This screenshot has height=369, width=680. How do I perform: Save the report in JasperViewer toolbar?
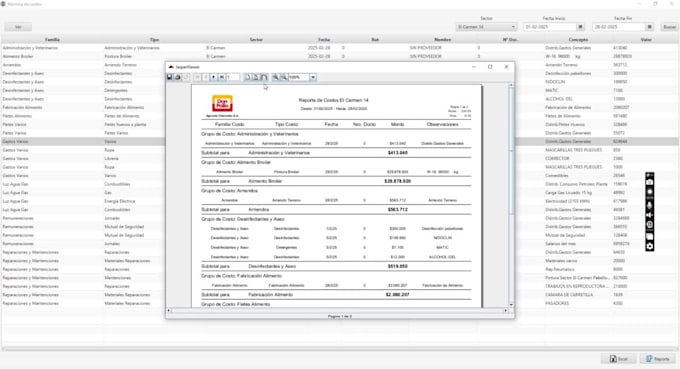click(x=170, y=77)
